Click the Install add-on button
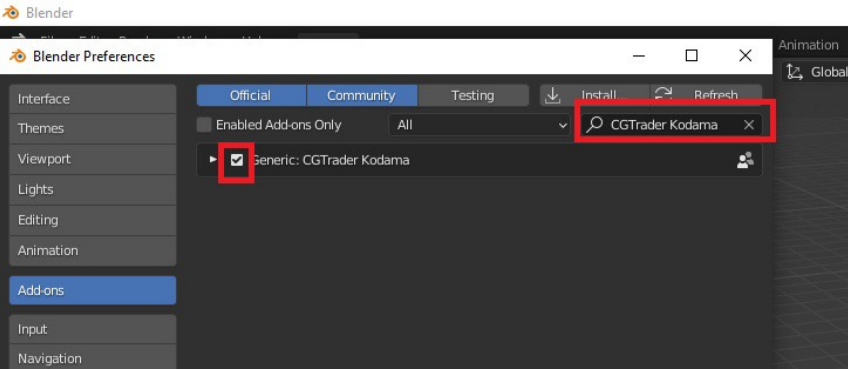Image resolution: width=848 pixels, height=369 pixels. [594, 96]
